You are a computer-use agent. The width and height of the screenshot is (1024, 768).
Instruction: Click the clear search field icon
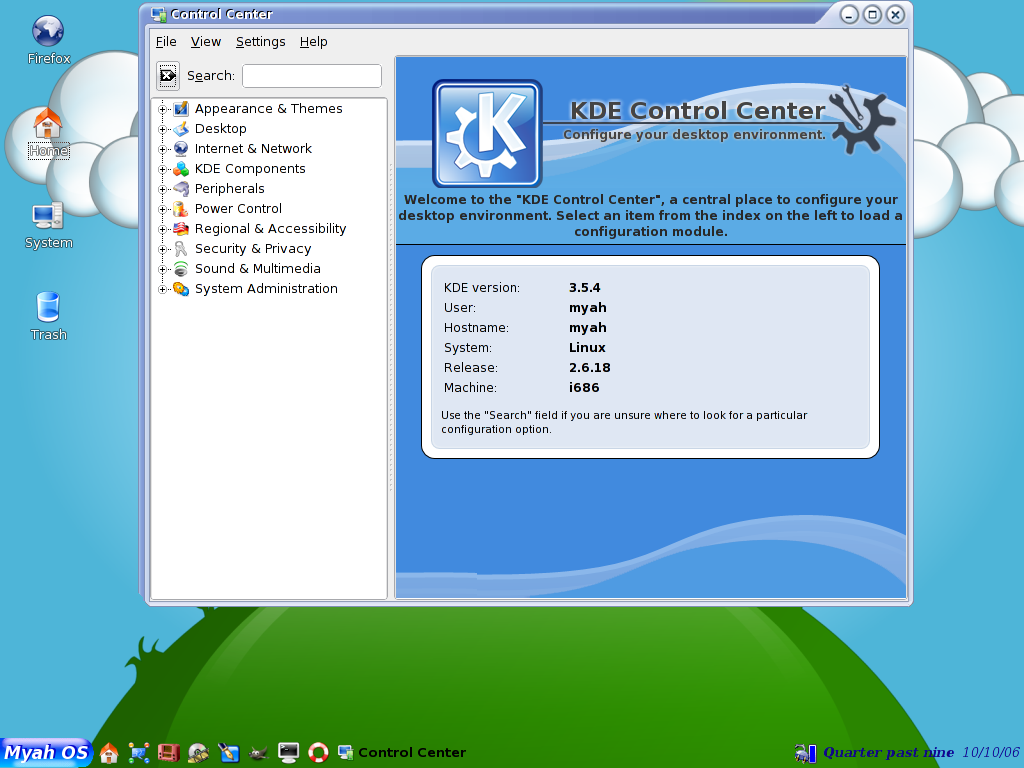pos(168,76)
